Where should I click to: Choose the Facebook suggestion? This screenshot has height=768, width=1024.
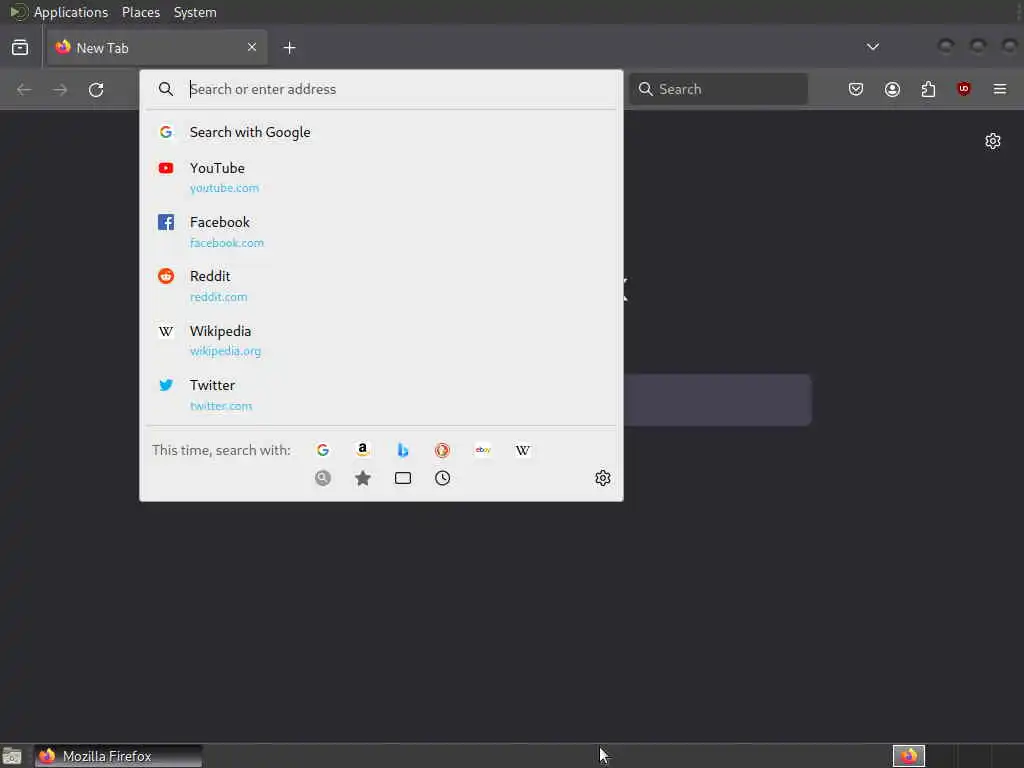(x=381, y=232)
